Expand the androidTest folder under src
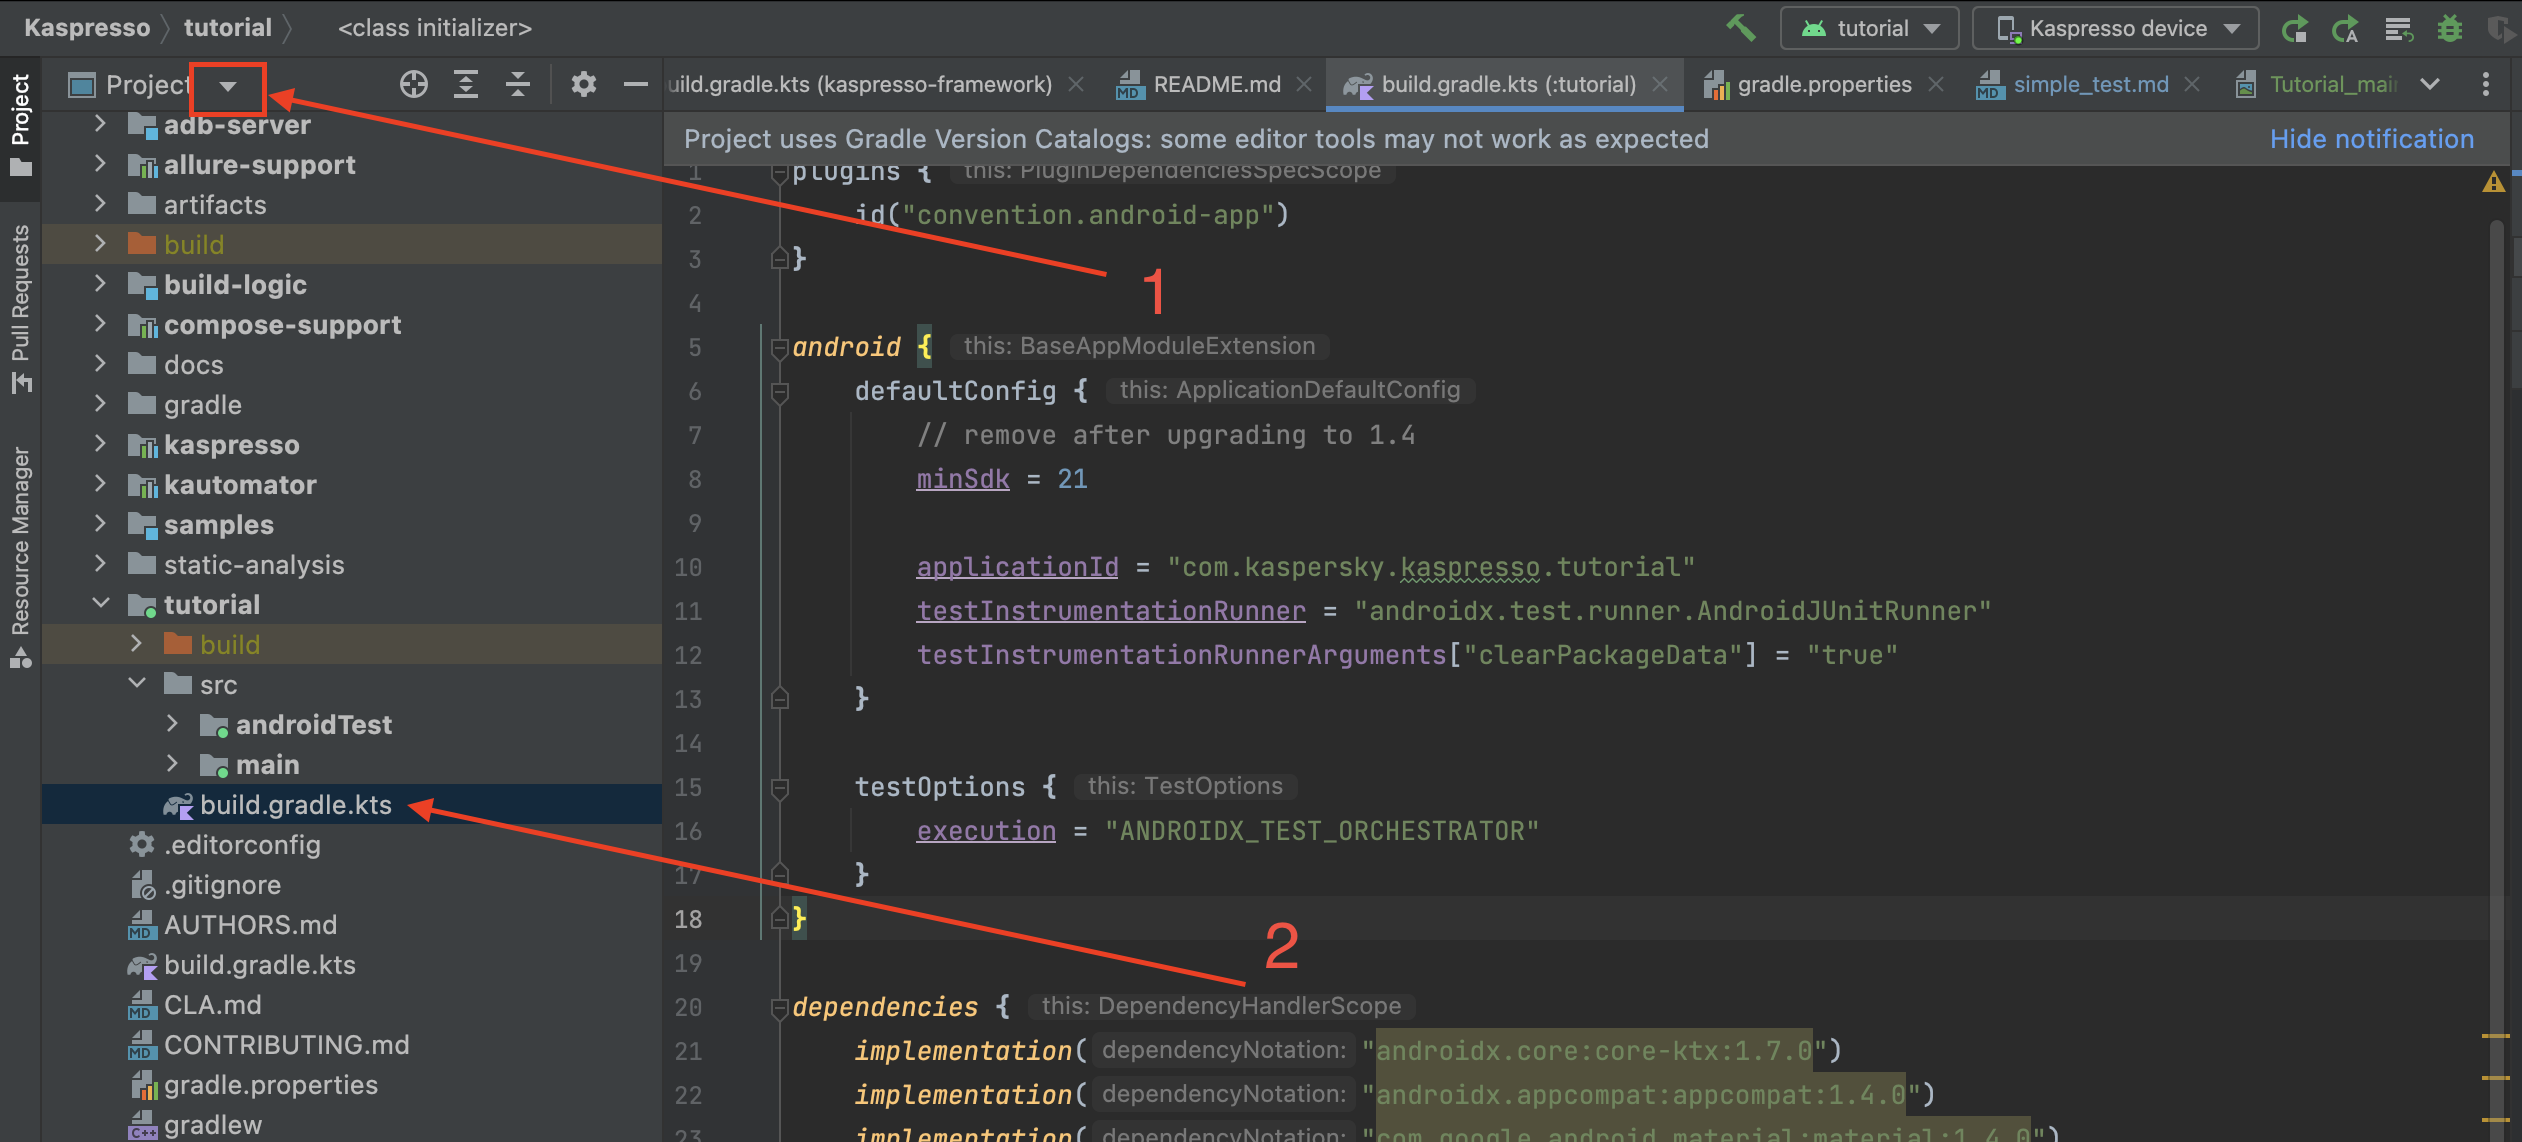This screenshot has width=2522, height=1142. 172,724
